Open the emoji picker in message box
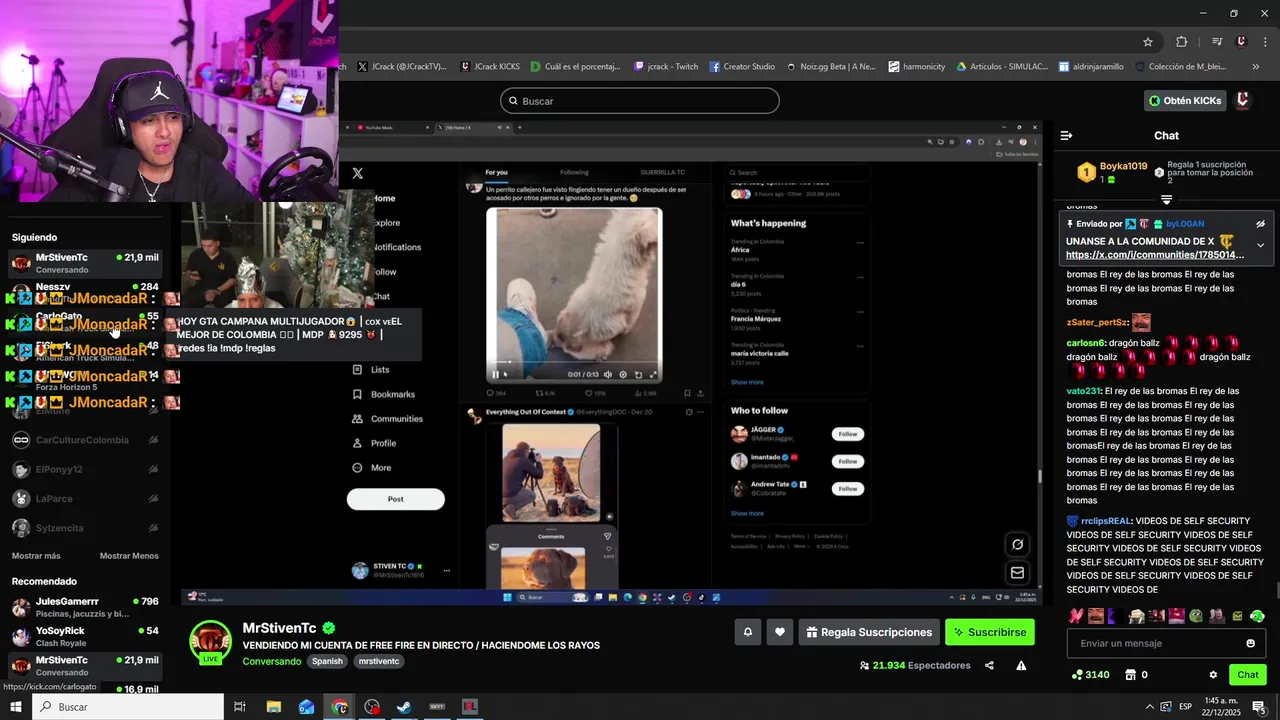Image resolution: width=1280 pixels, height=720 pixels. tap(1250, 643)
